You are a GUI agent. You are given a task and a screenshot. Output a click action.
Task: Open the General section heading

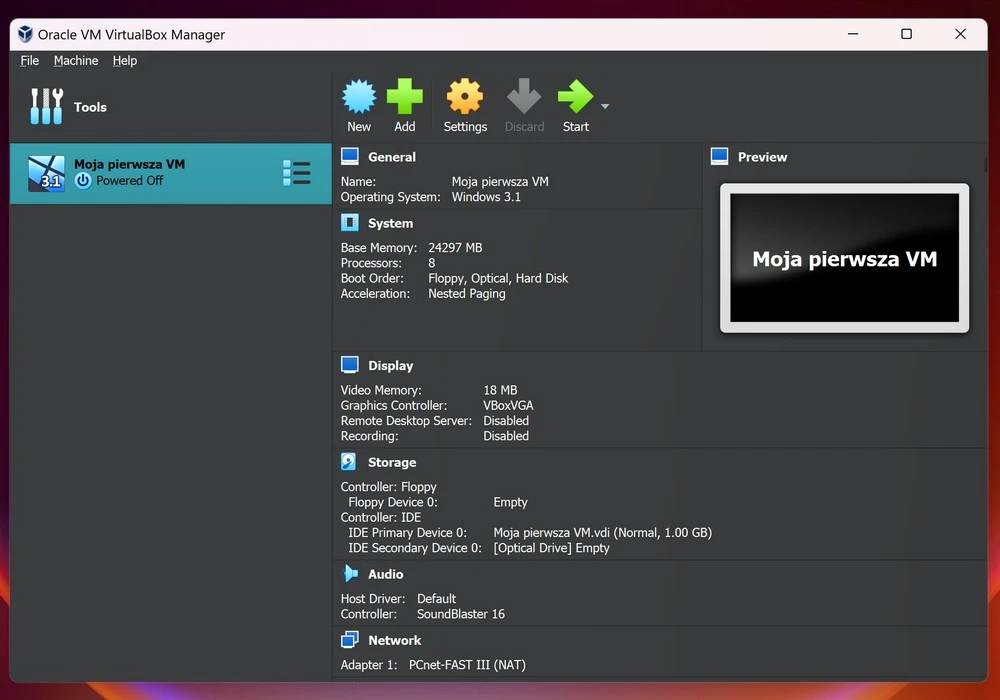tap(392, 157)
